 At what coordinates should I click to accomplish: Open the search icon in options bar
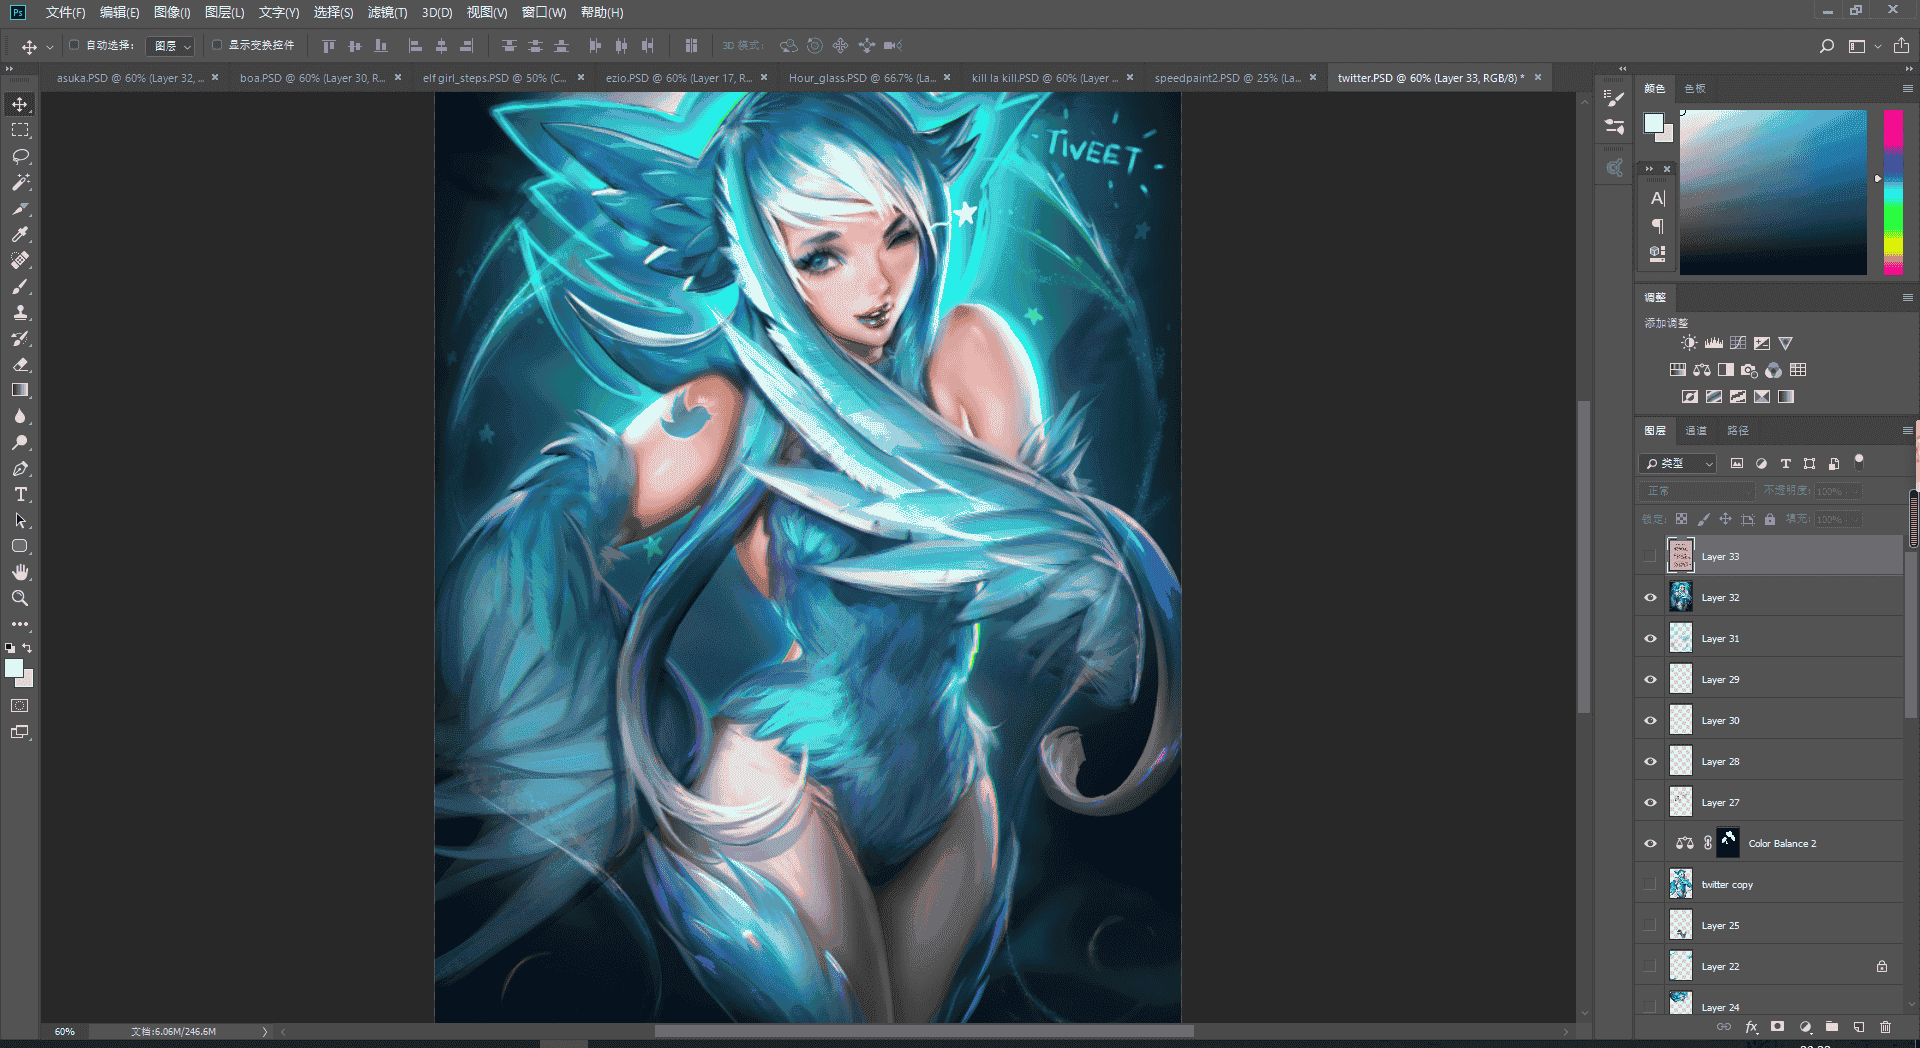pyautogui.click(x=1826, y=46)
